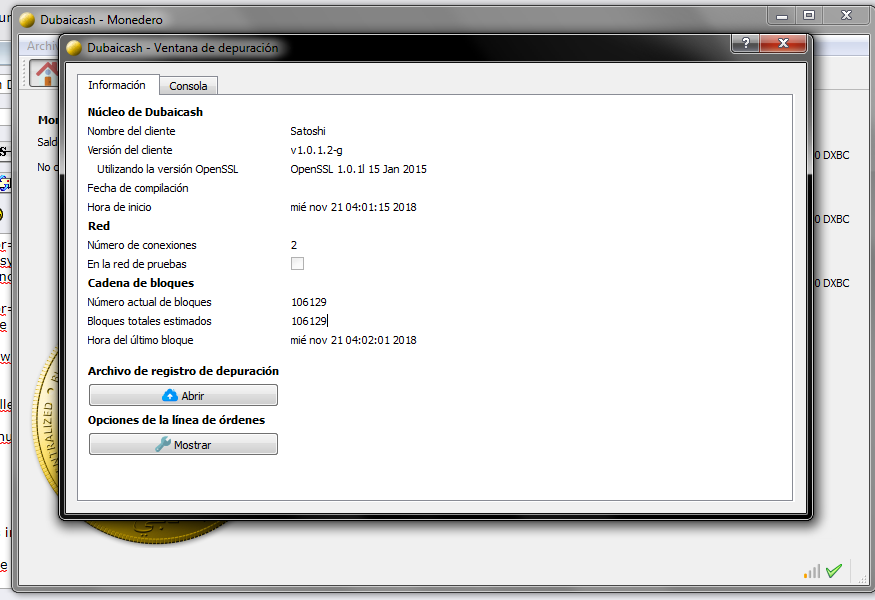Open the partially hidden Archivo menu
The height and width of the screenshot is (600, 875).
[42, 46]
